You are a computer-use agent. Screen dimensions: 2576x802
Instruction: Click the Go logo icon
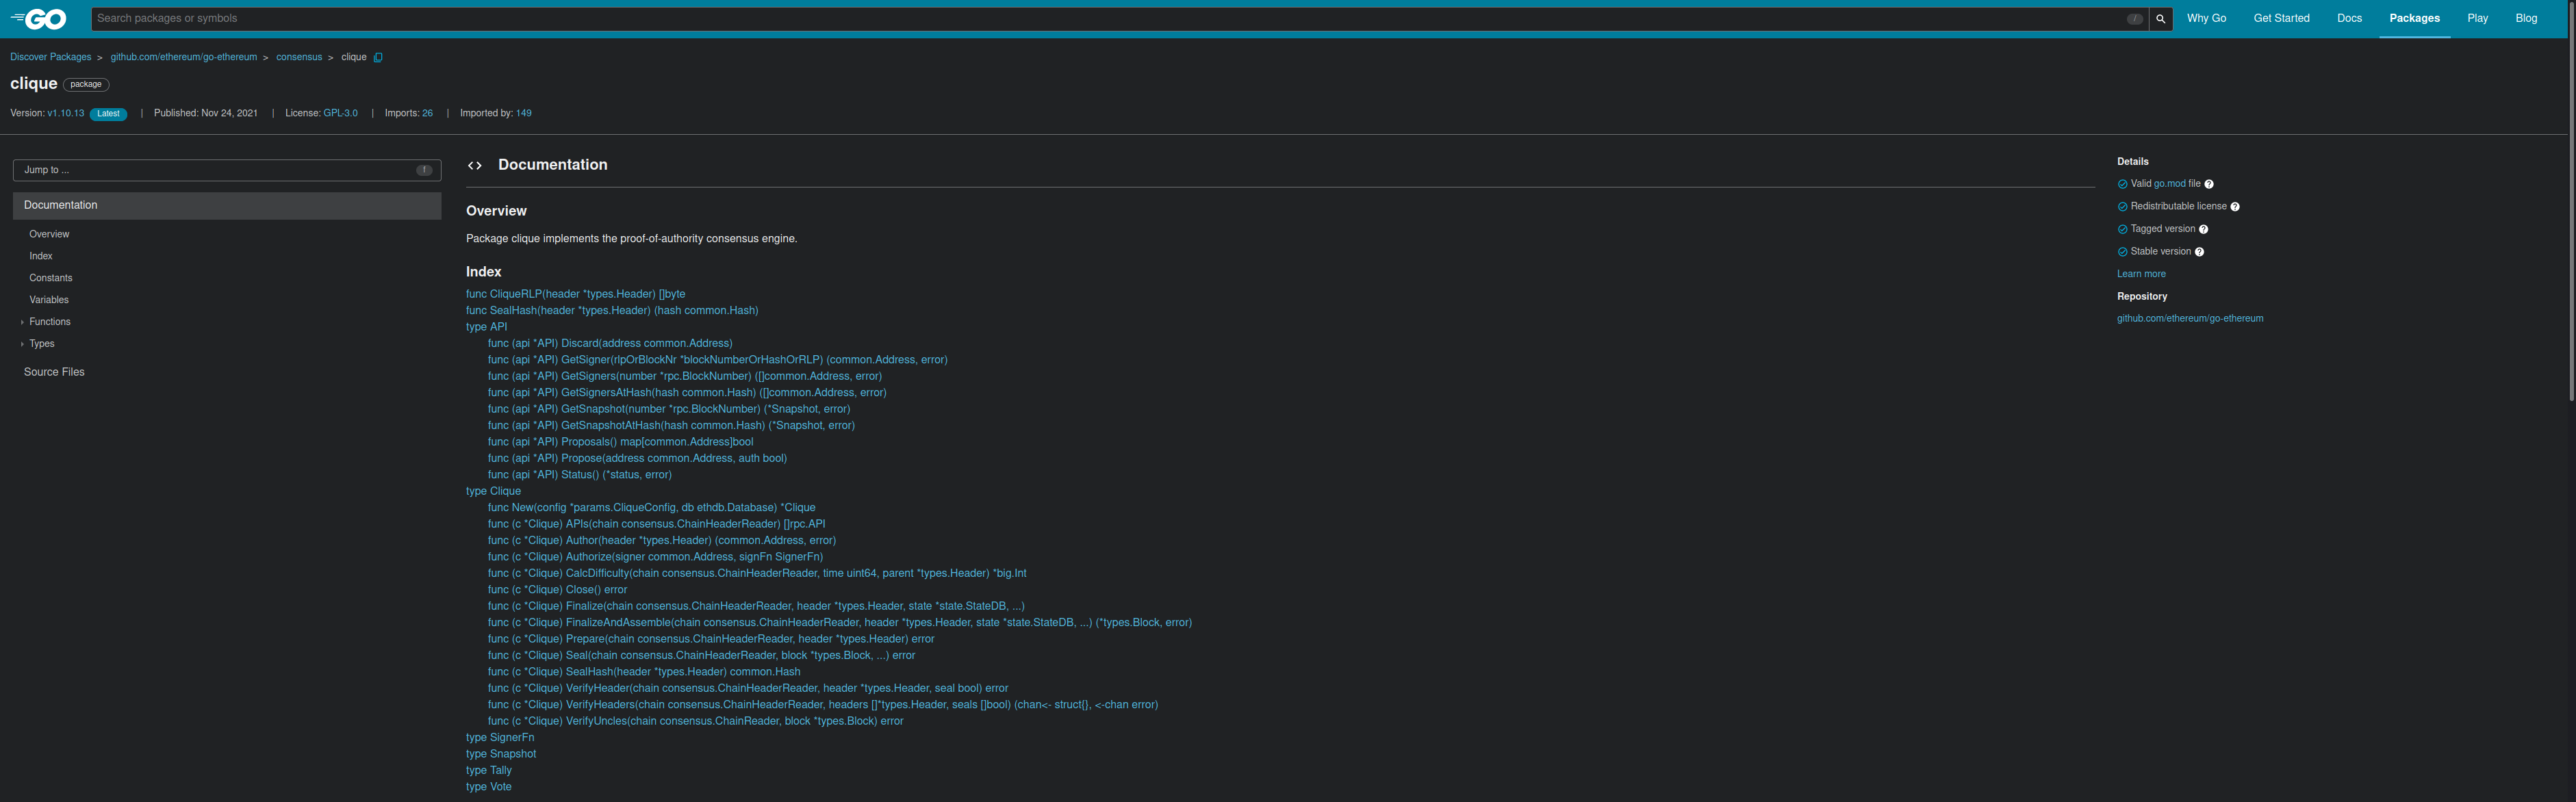[x=38, y=19]
